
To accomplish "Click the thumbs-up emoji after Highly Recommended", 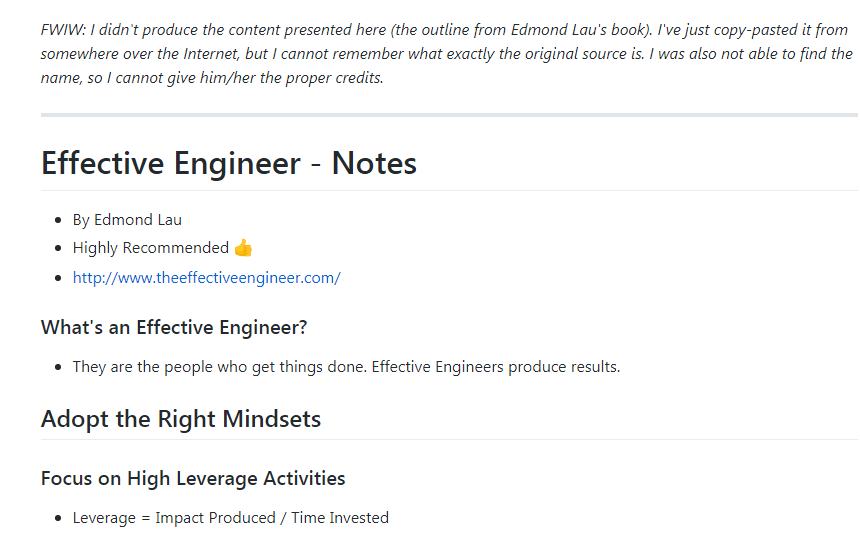I will pos(243,248).
